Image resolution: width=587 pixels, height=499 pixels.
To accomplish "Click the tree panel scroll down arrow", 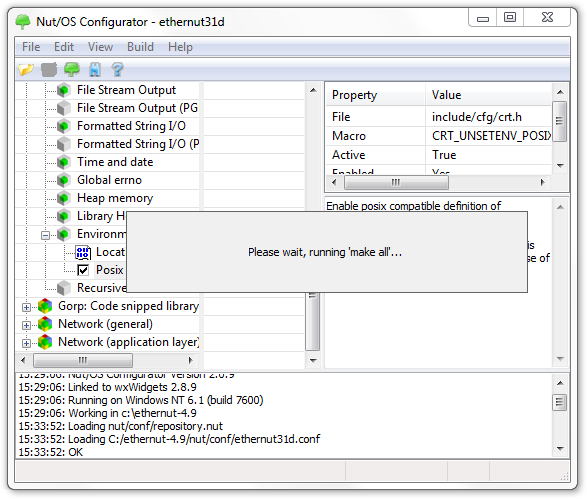I will [313, 361].
